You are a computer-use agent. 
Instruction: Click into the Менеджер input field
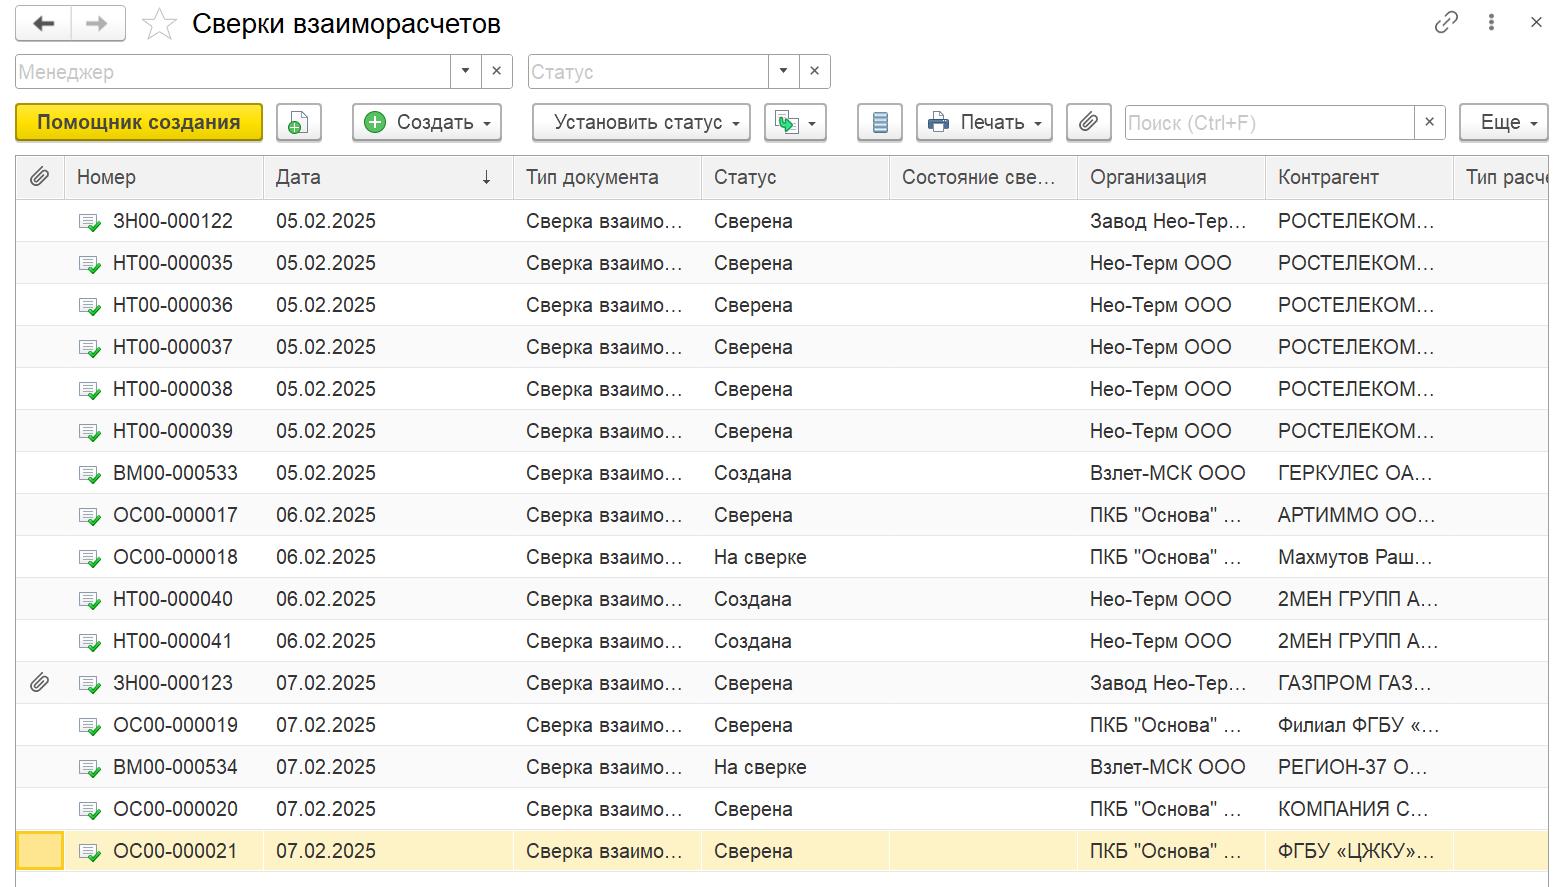(x=233, y=71)
